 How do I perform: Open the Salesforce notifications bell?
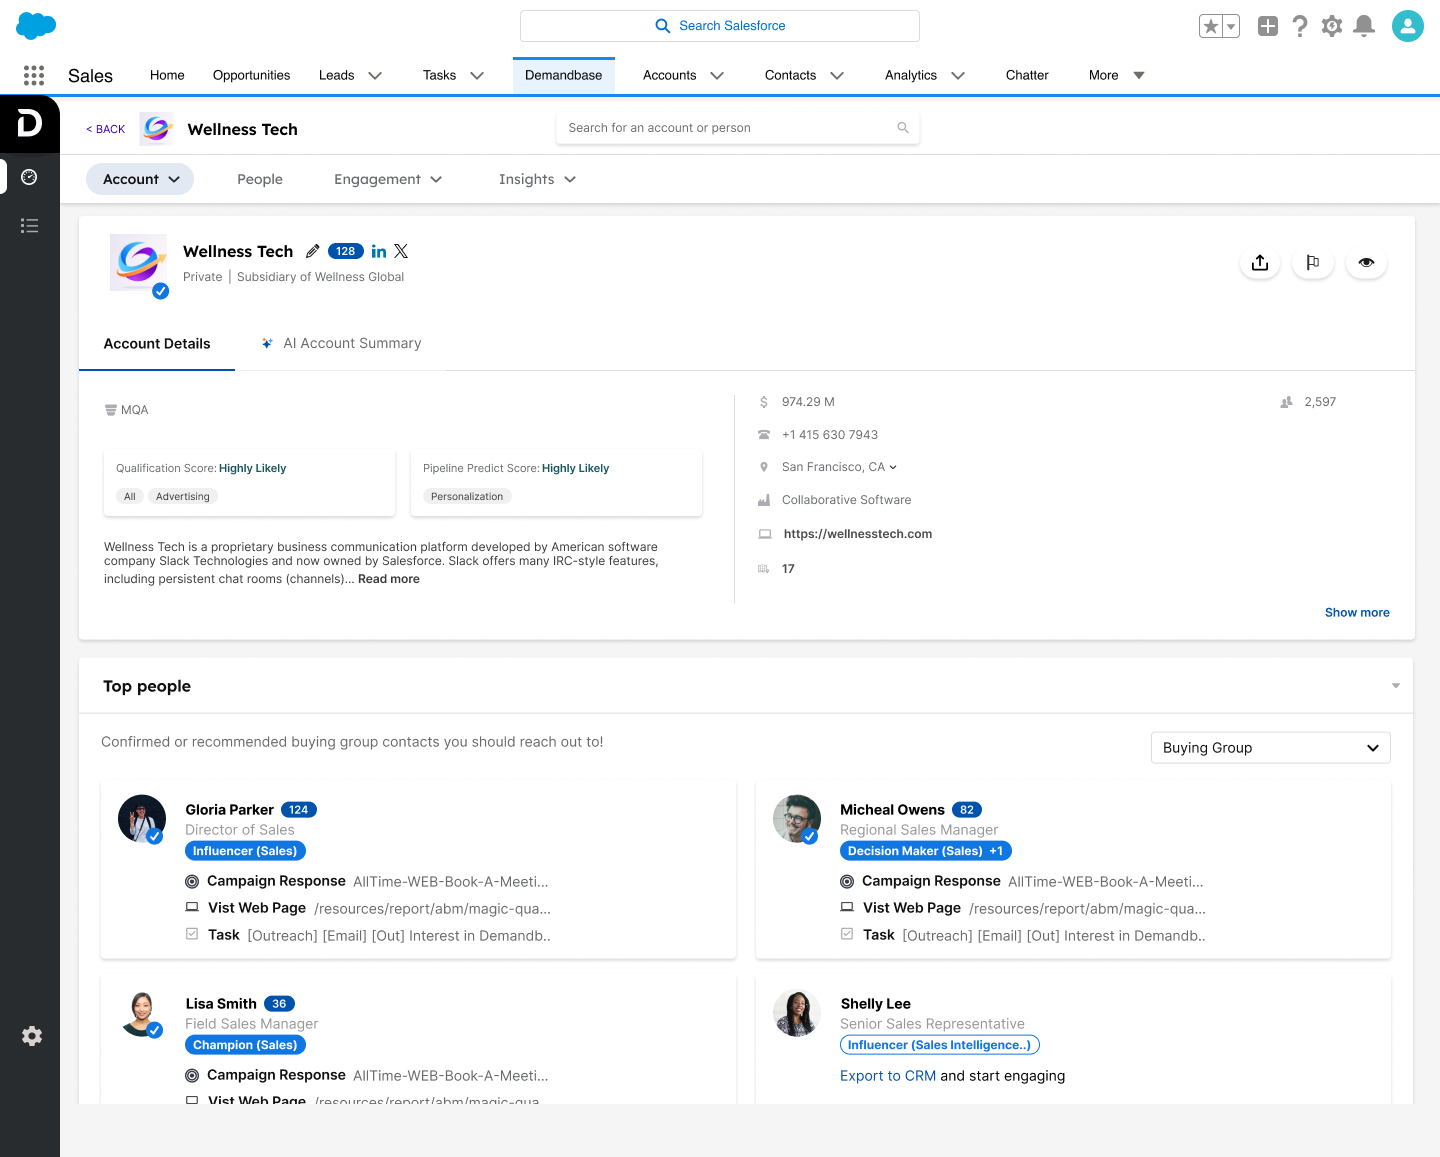[x=1363, y=27]
